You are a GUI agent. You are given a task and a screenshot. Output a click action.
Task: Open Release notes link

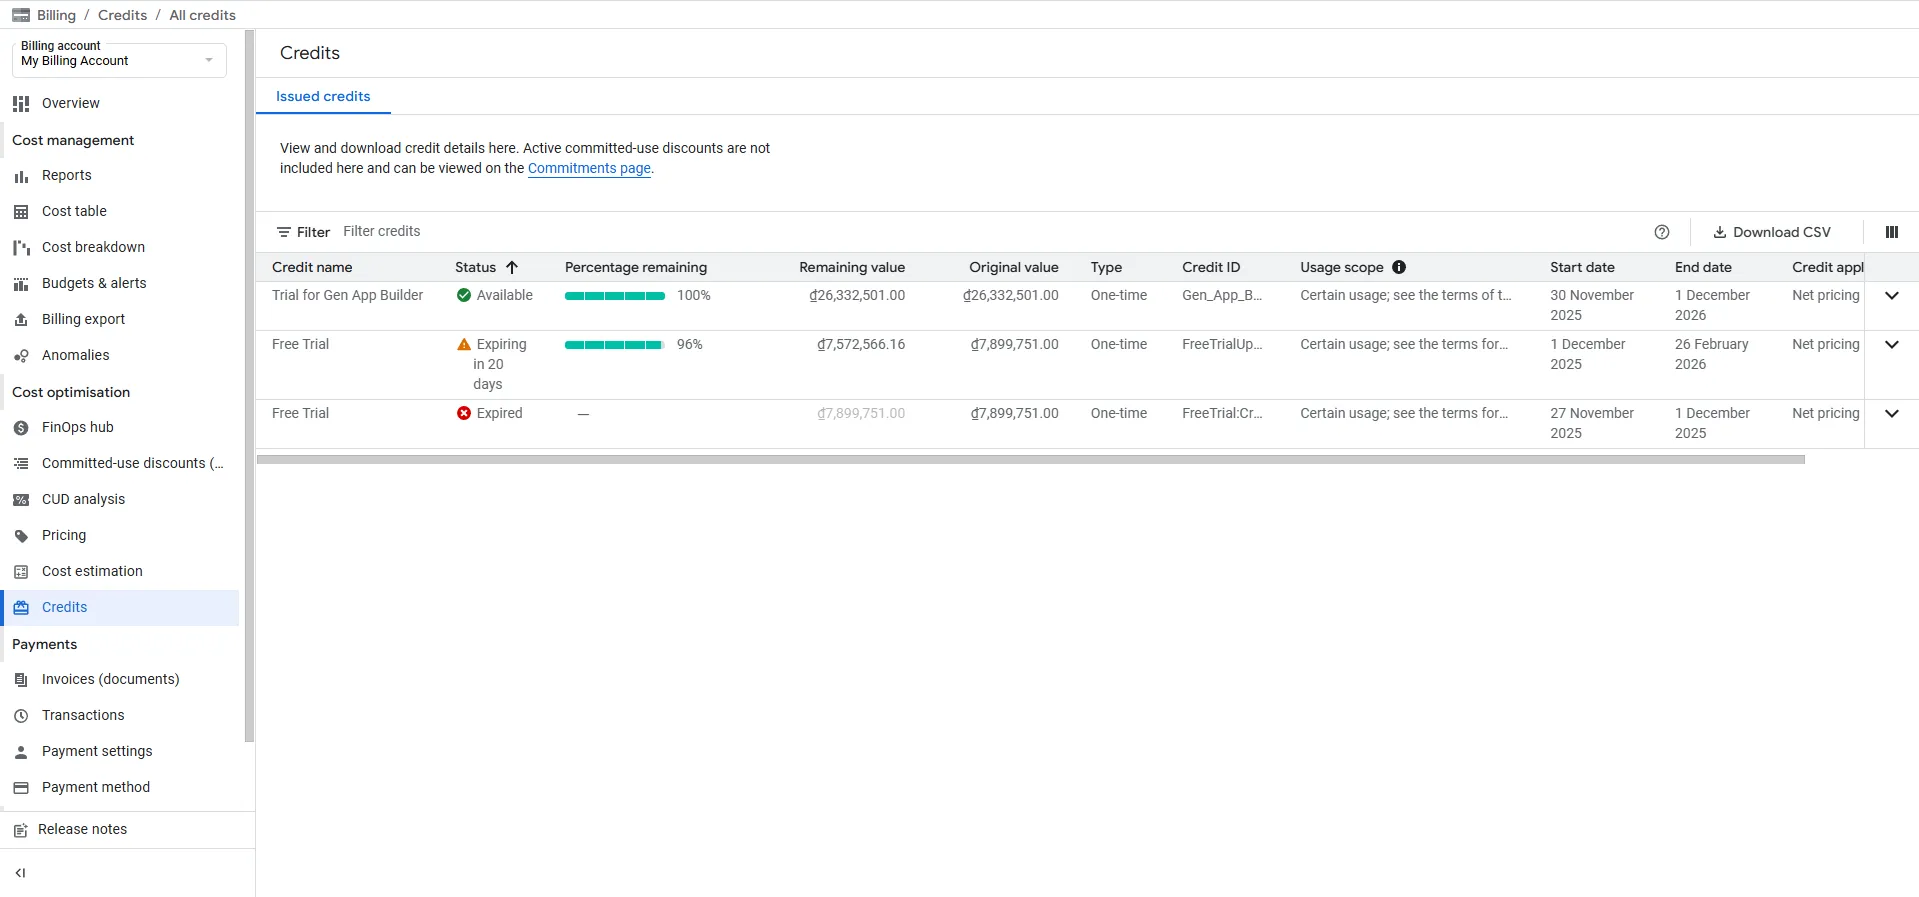[82, 830]
